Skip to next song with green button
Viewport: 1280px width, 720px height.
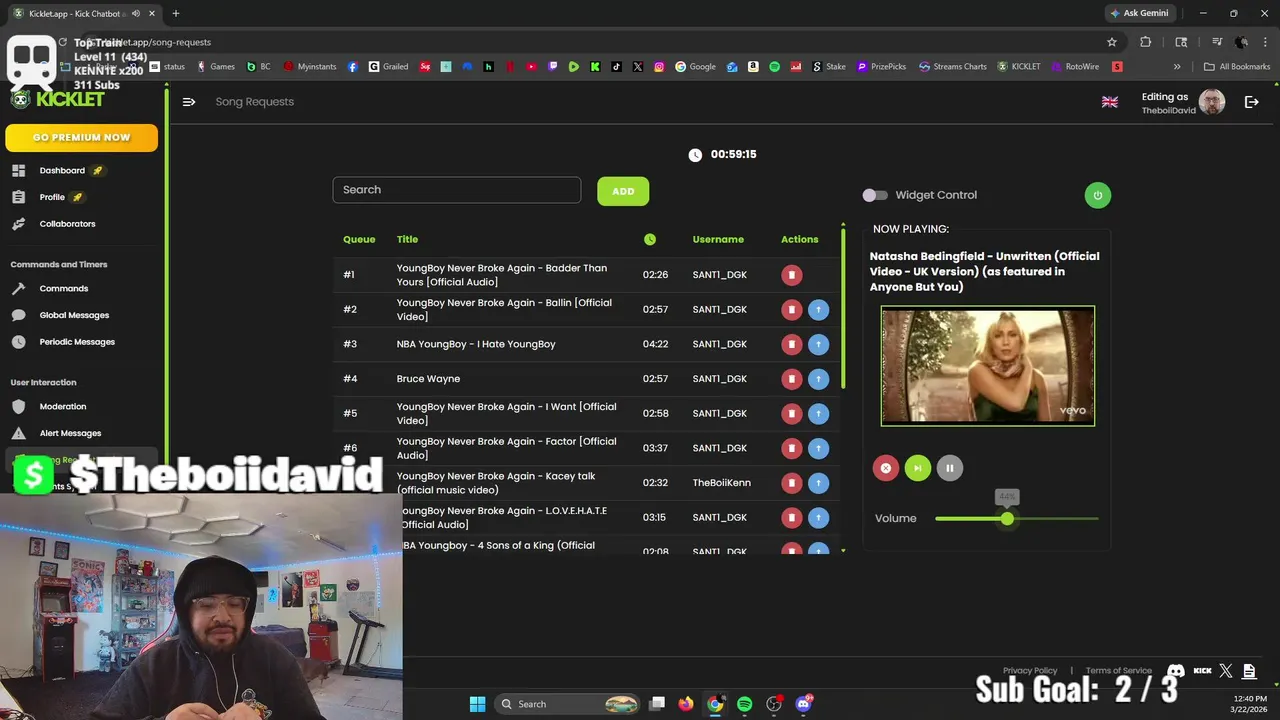click(x=917, y=468)
